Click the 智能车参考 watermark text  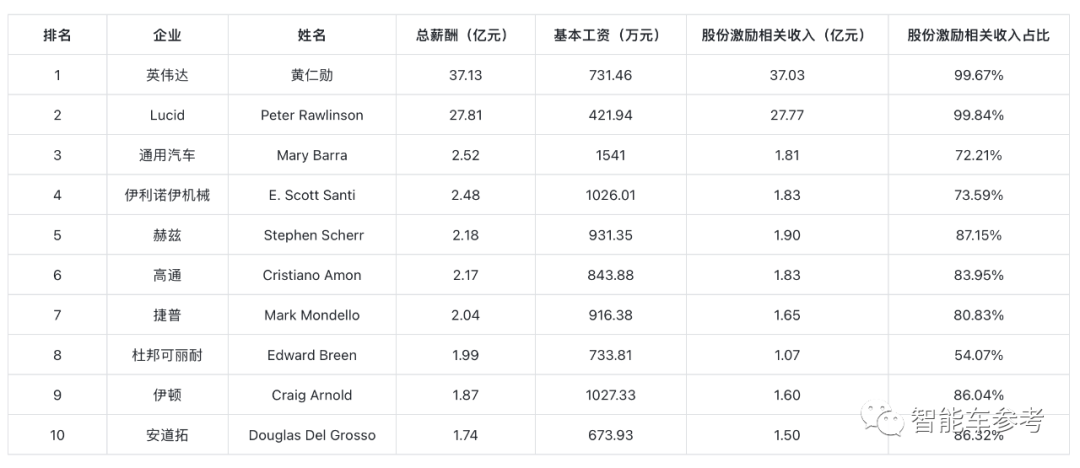[977, 421]
